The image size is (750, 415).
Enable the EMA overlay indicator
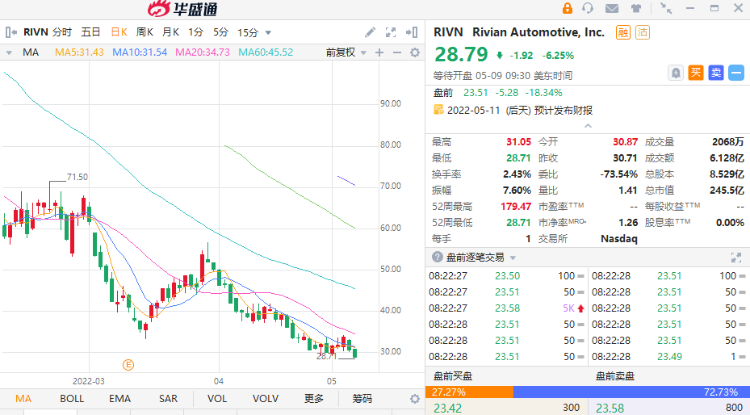(x=120, y=399)
